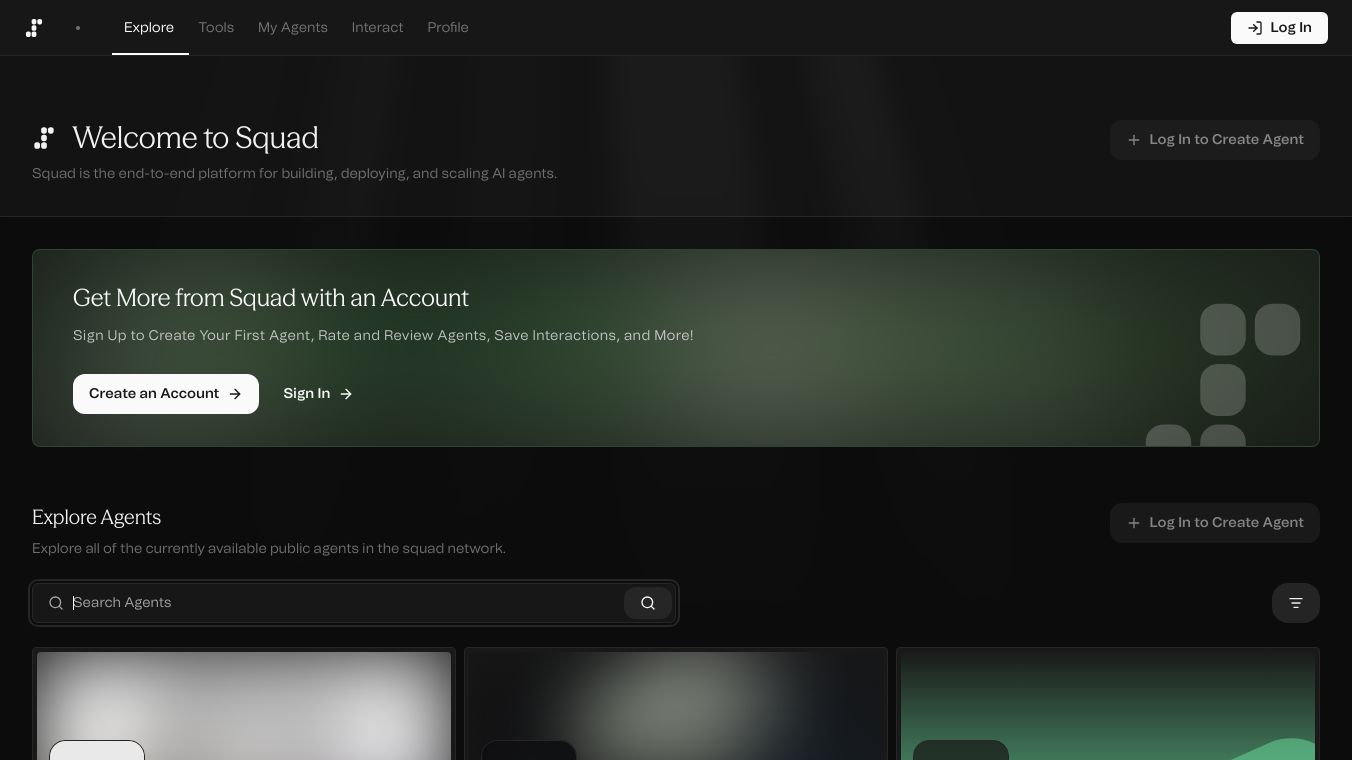
Task: Click the Welcome to Squad heading
Action: pyautogui.click(x=195, y=138)
